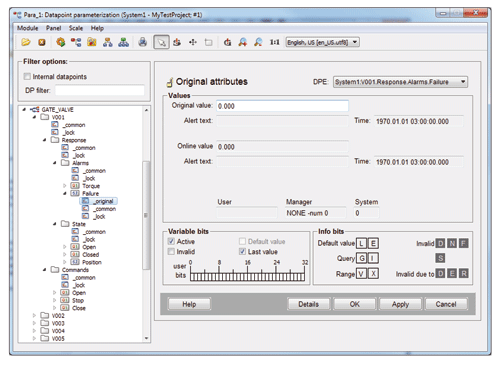Click the rectangle frame toolbar icon
Screen dimensions: 500x365
209,42
